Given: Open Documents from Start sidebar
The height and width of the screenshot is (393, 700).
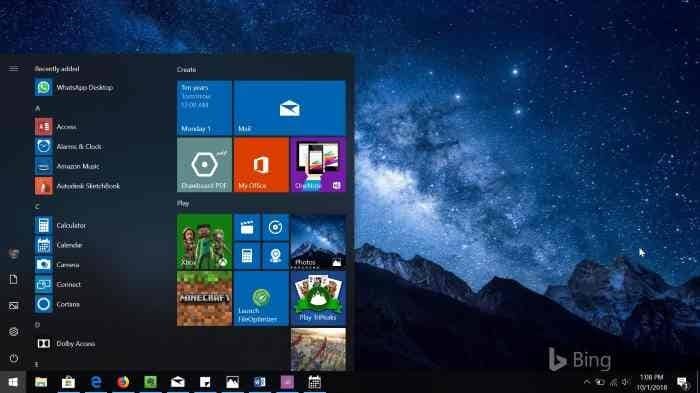Looking at the screenshot, I should tap(13, 280).
